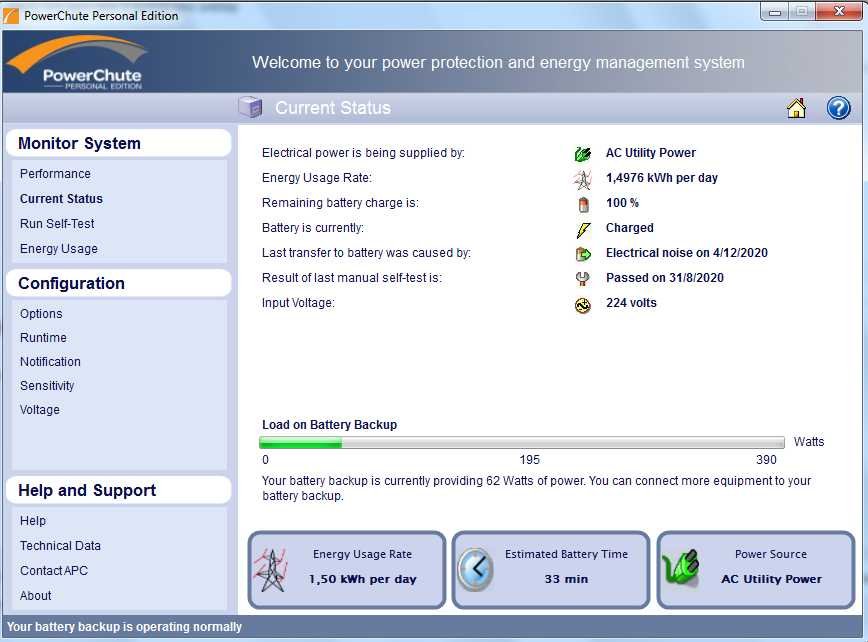This screenshot has width=868, height=642.
Task: Click the 'AC Utility Power' status value
Action: coord(650,153)
